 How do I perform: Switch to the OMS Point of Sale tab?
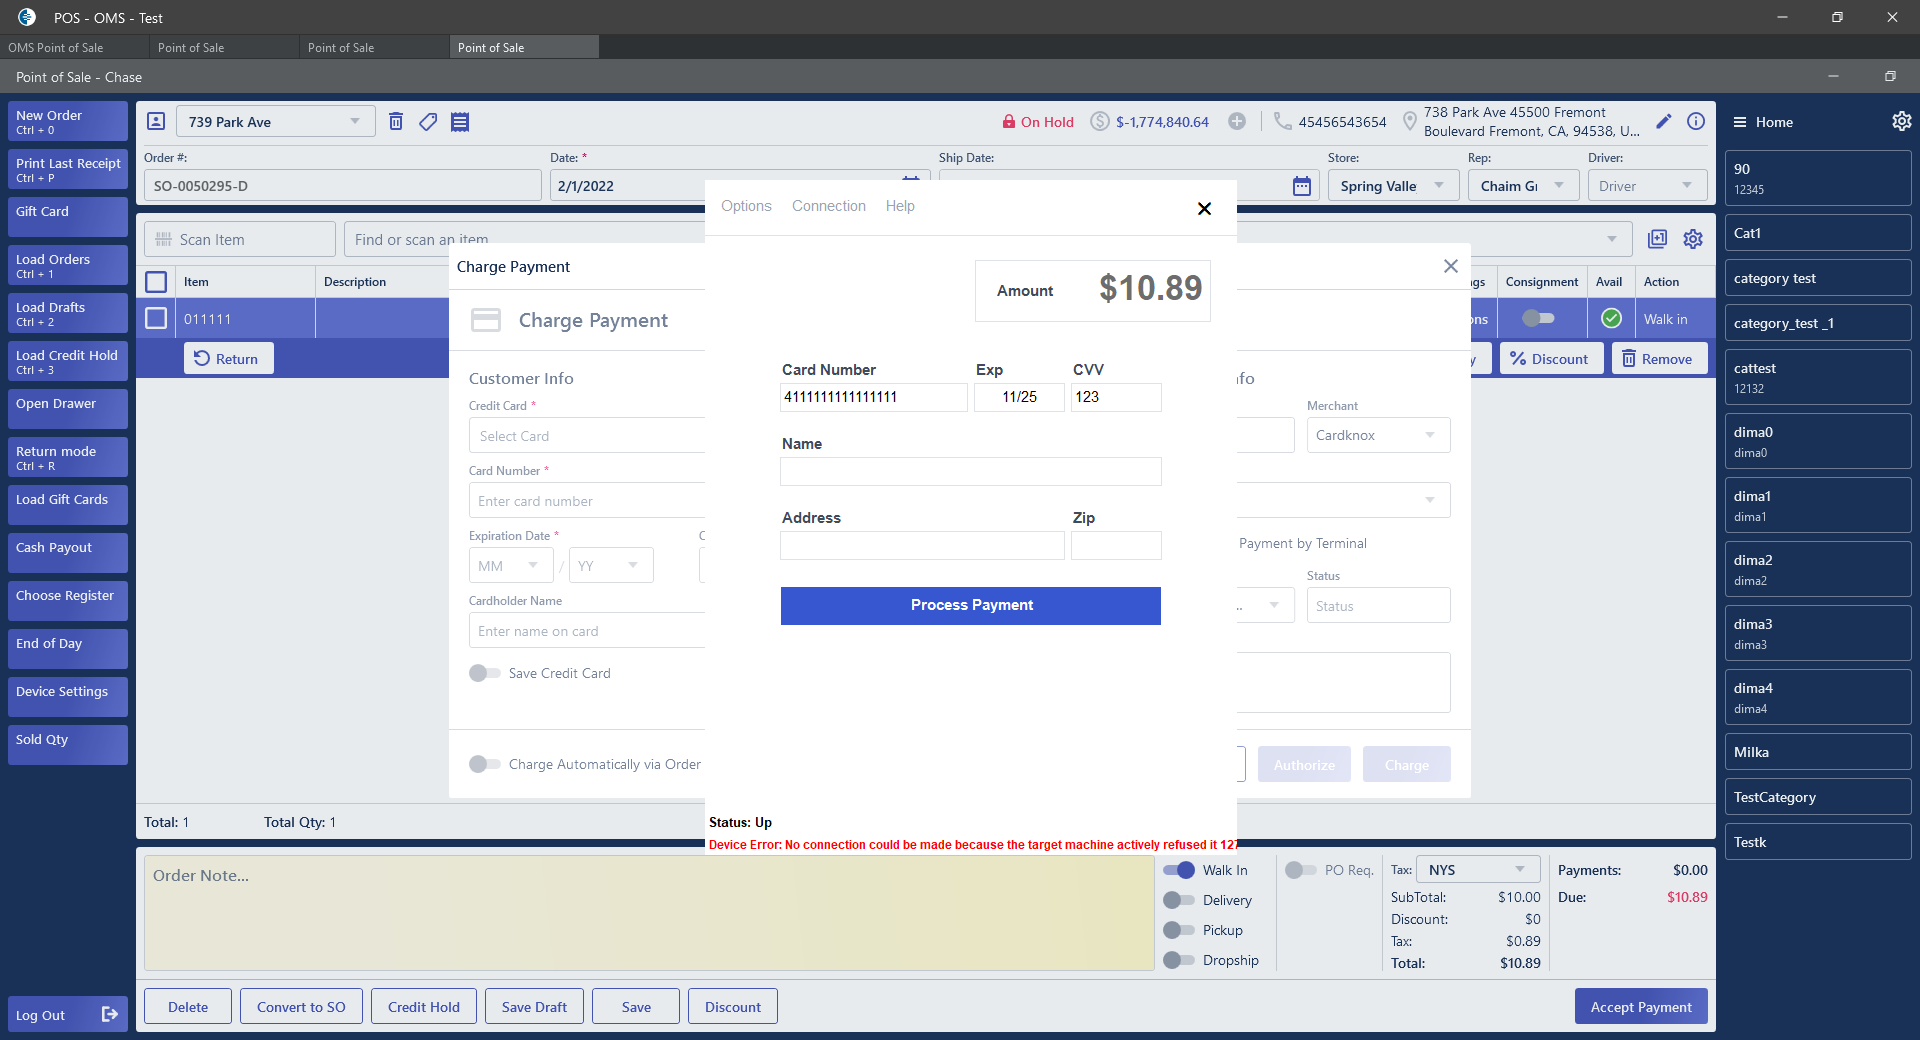tap(75, 47)
